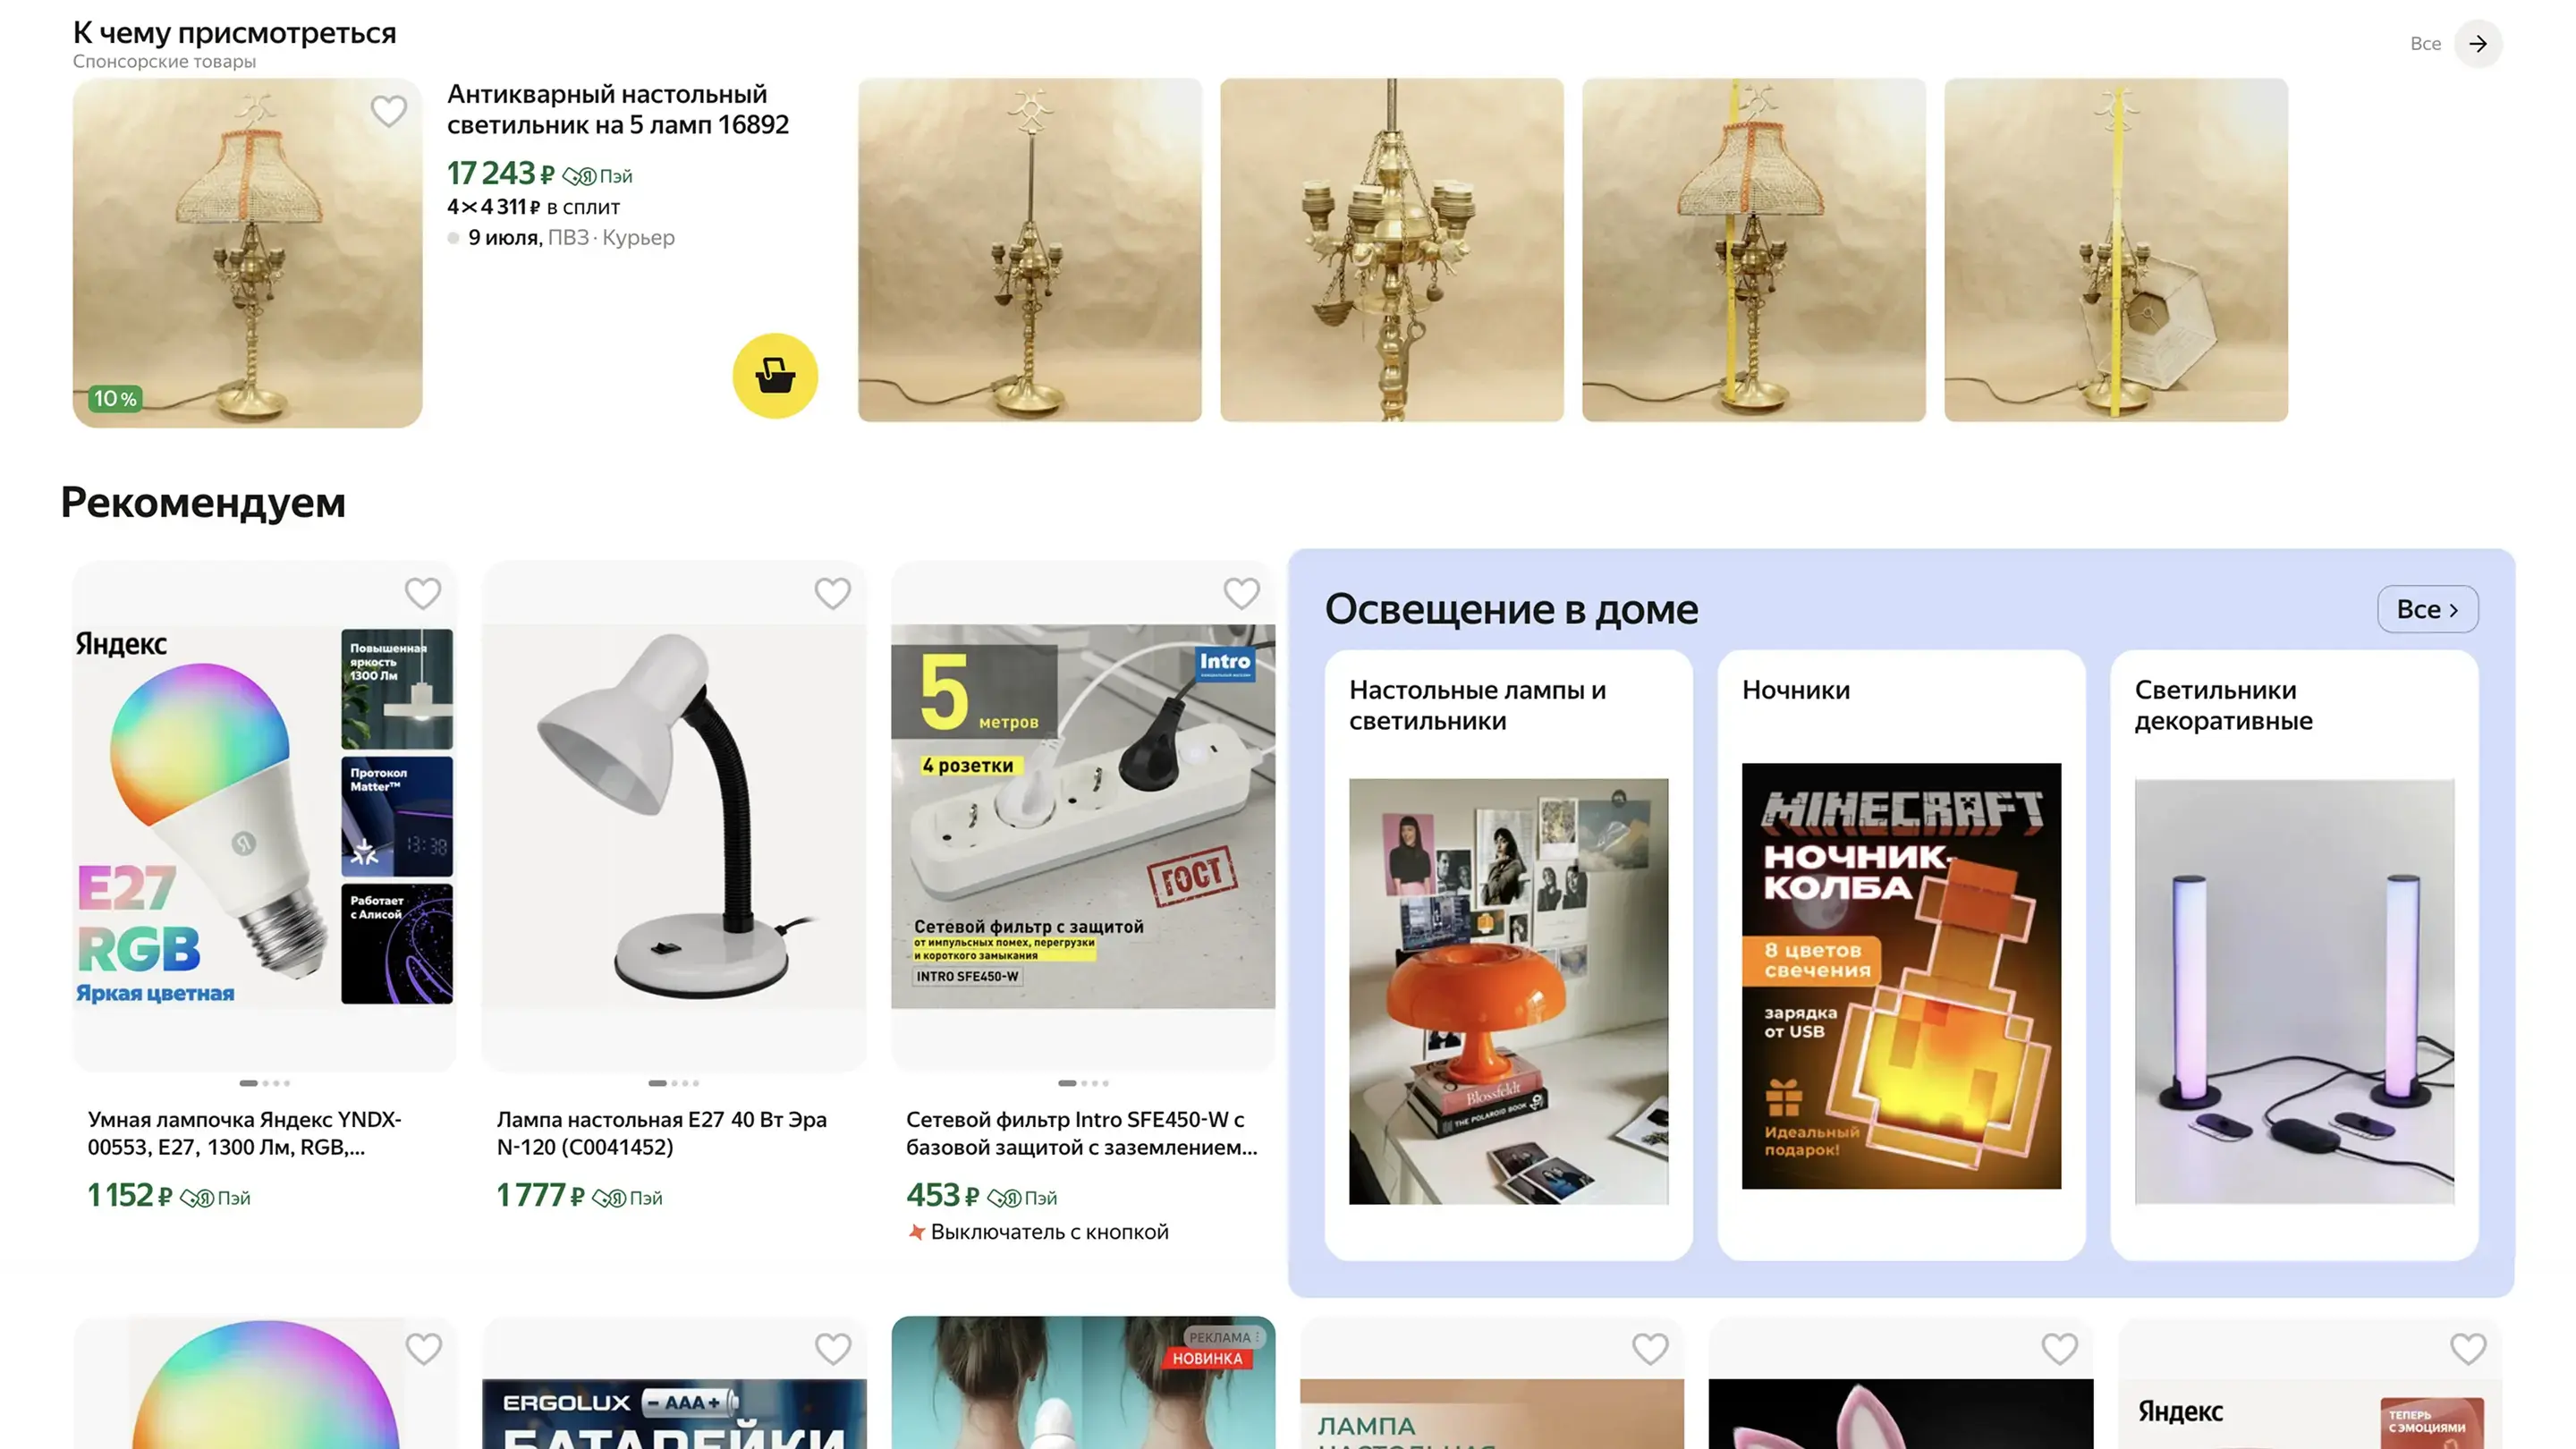Add Intro SFE450-W surge protector to favorites
This screenshot has width=2576, height=1449.
pyautogui.click(x=1241, y=593)
